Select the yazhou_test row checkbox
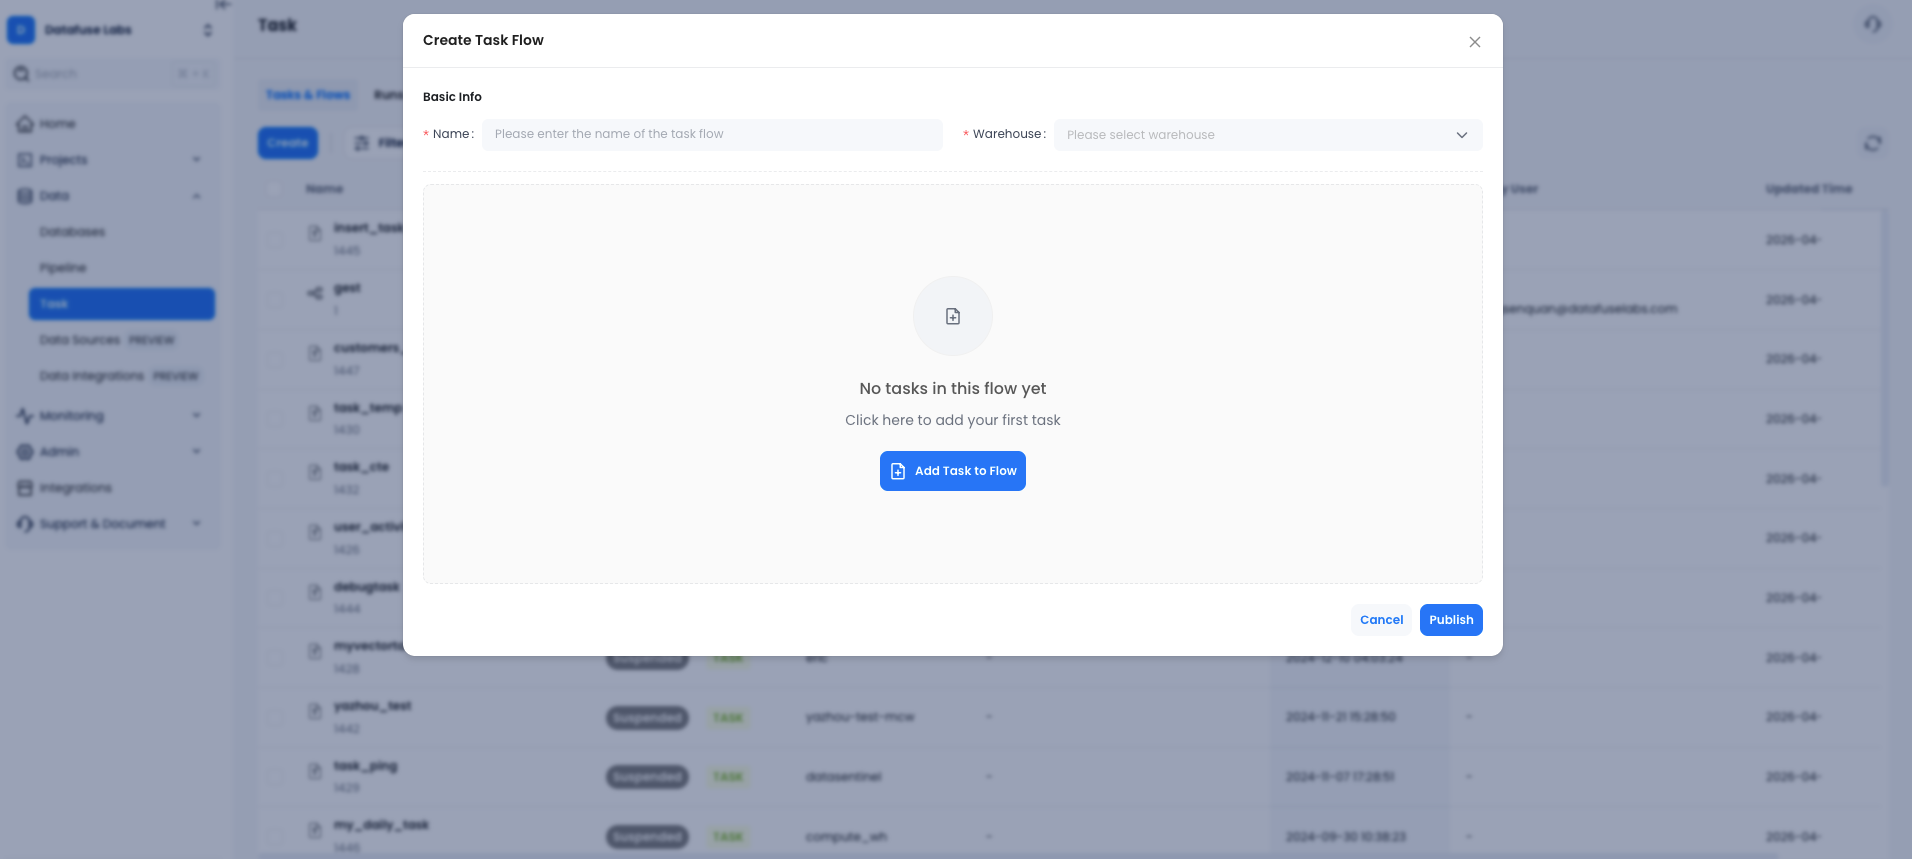This screenshot has width=1912, height=859. tap(274, 717)
